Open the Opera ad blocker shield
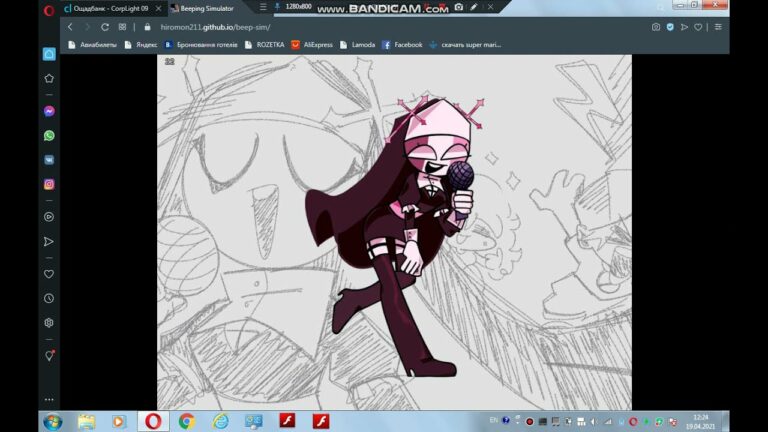The height and width of the screenshot is (432, 768). coord(670,27)
